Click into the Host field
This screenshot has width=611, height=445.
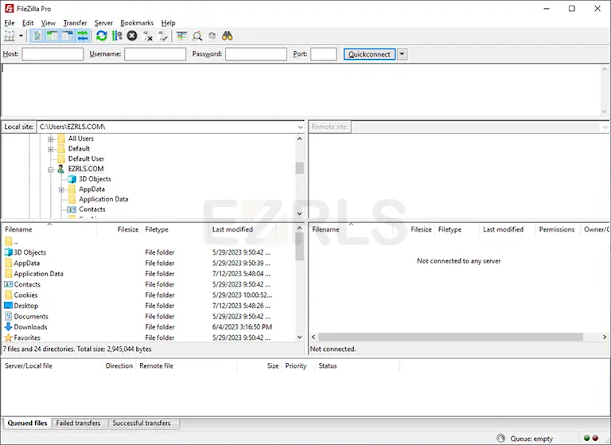53,54
